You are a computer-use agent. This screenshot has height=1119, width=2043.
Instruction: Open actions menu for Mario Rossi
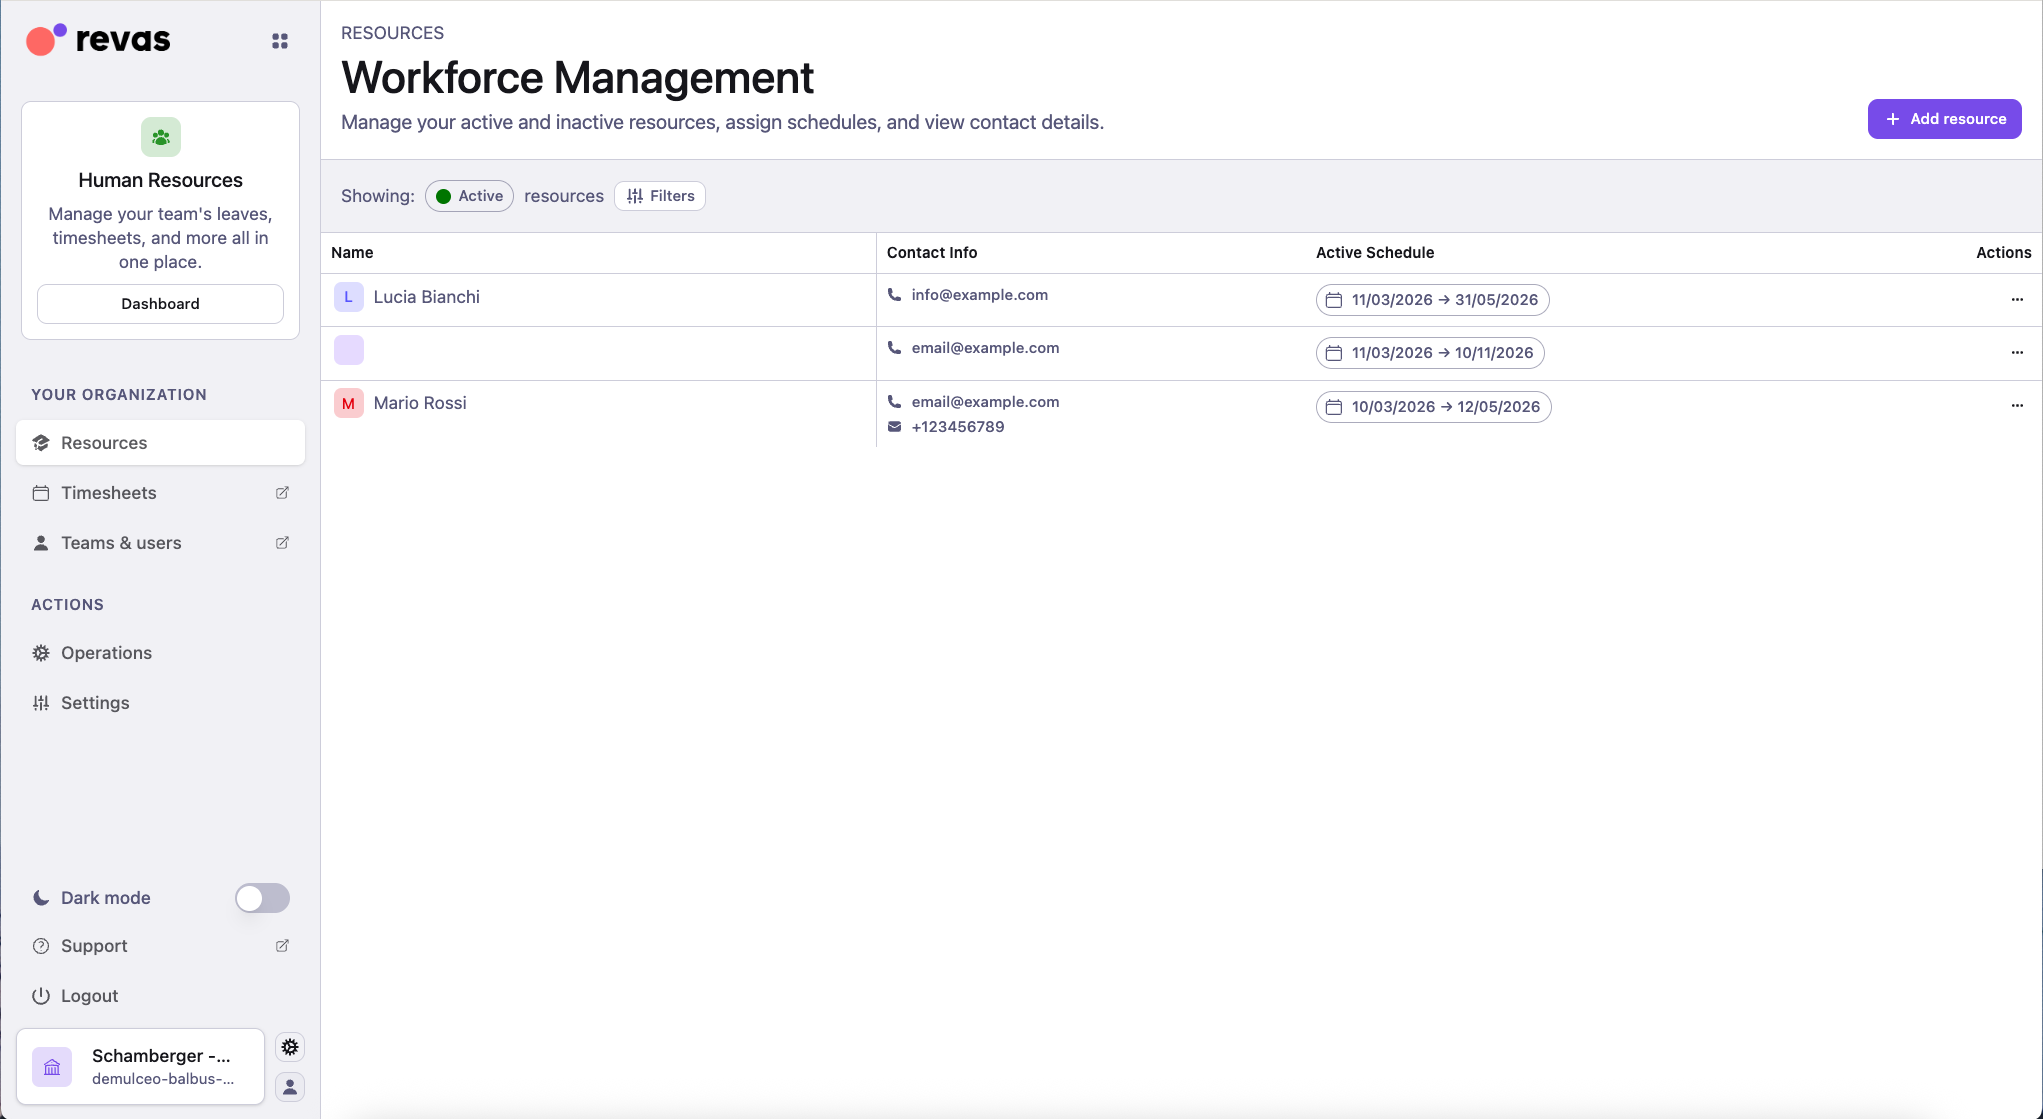point(2016,406)
